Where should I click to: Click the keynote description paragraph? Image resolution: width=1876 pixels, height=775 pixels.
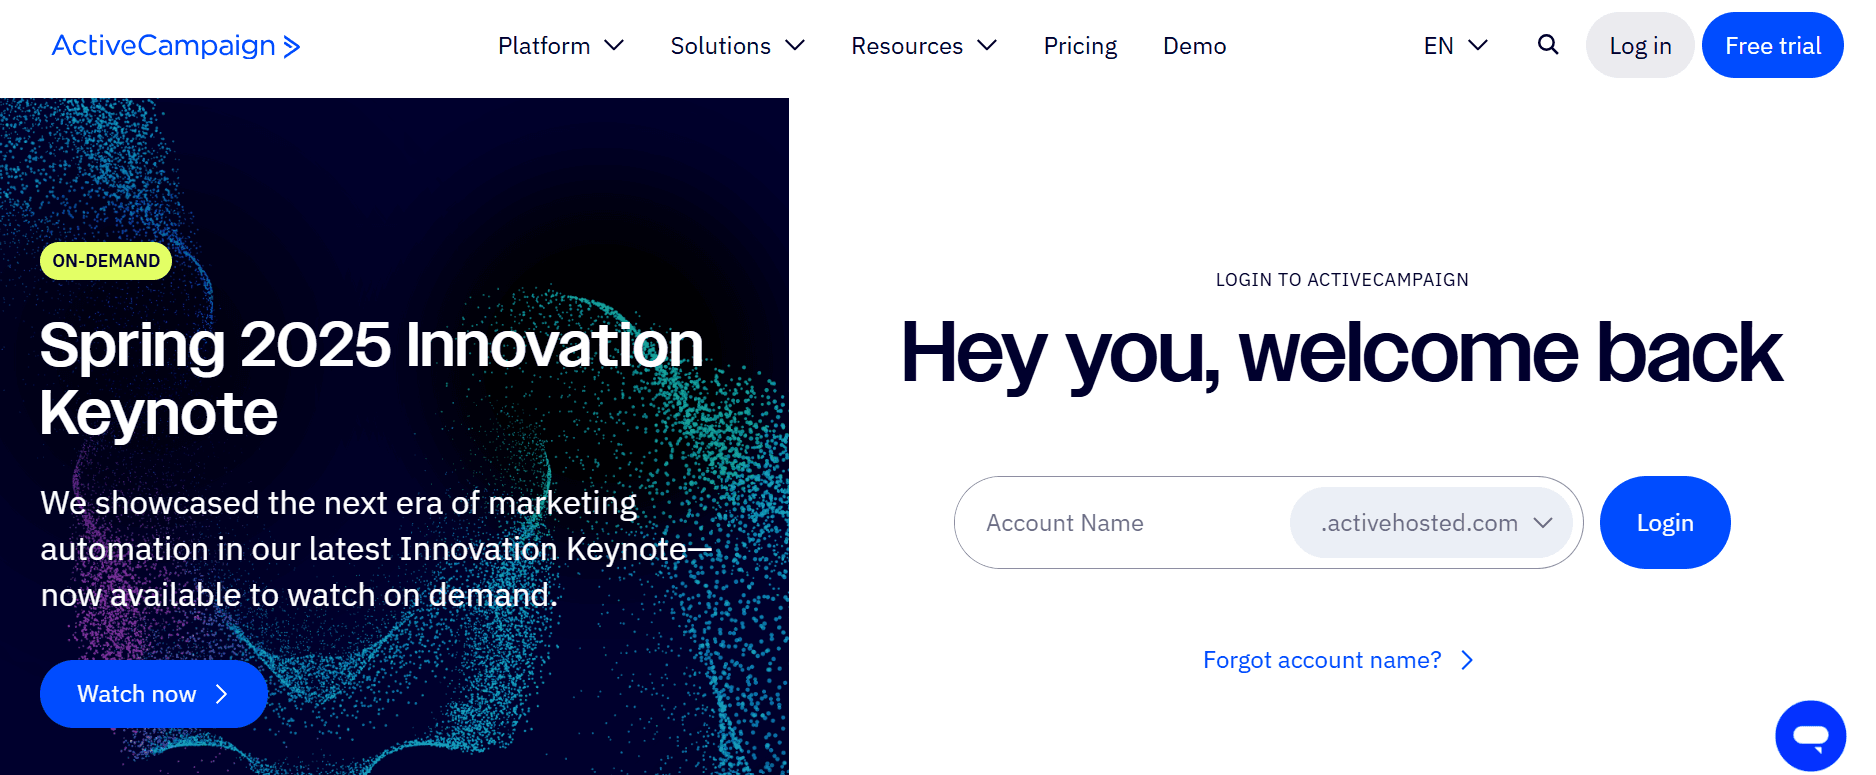pos(376,549)
